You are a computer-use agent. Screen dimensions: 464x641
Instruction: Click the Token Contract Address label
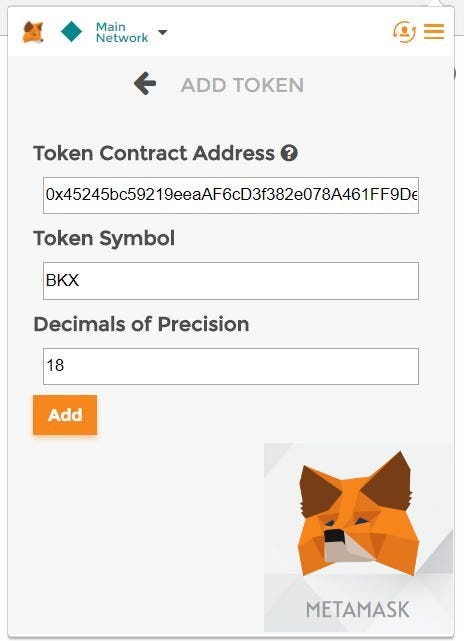(x=154, y=153)
